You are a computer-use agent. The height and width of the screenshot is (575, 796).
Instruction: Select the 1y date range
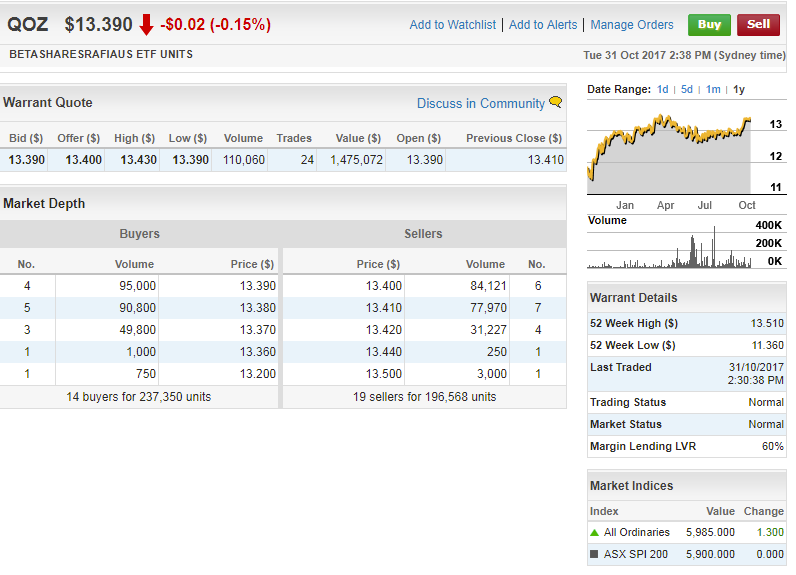pyautogui.click(x=739, y=89)
